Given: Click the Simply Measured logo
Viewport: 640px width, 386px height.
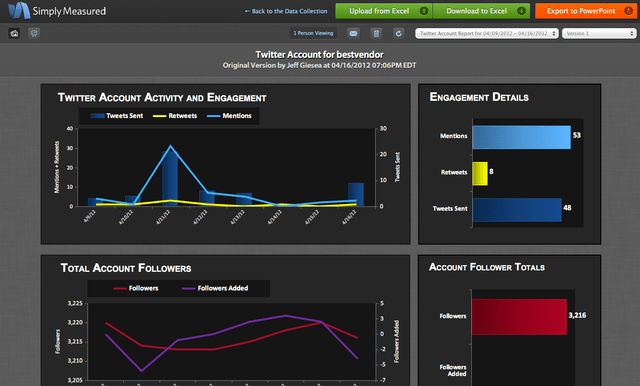Looking at the screenshot, I should coord(58,11).
